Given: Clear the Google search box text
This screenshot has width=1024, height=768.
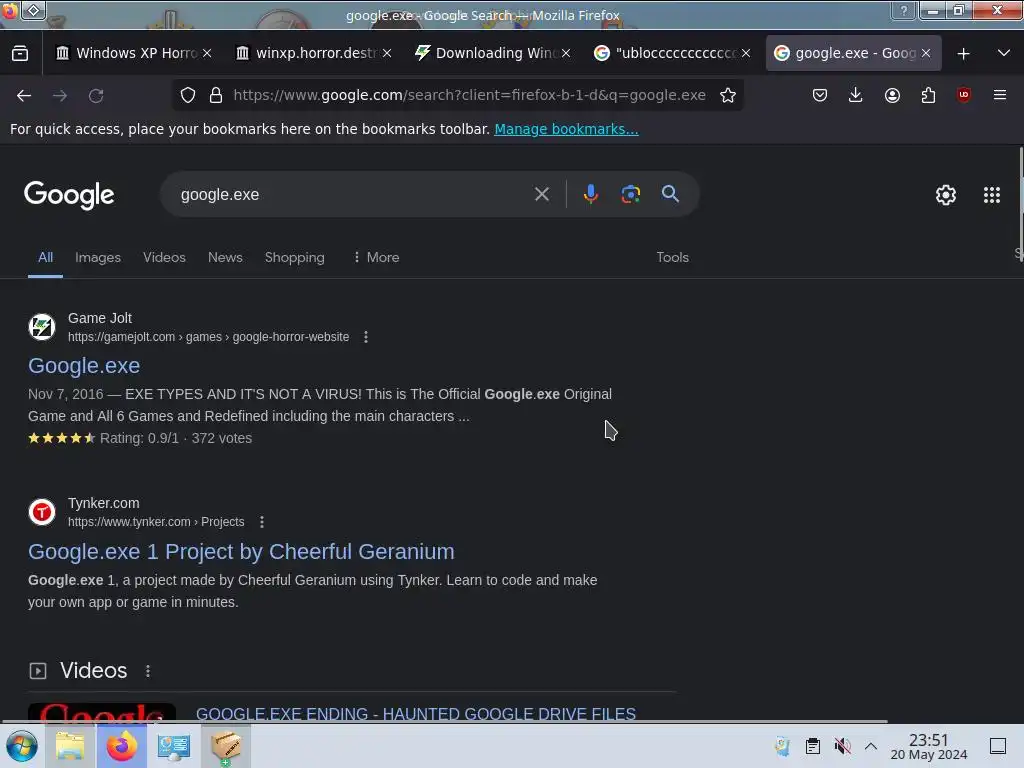Looking at the screenshot, I should [541, 194].
